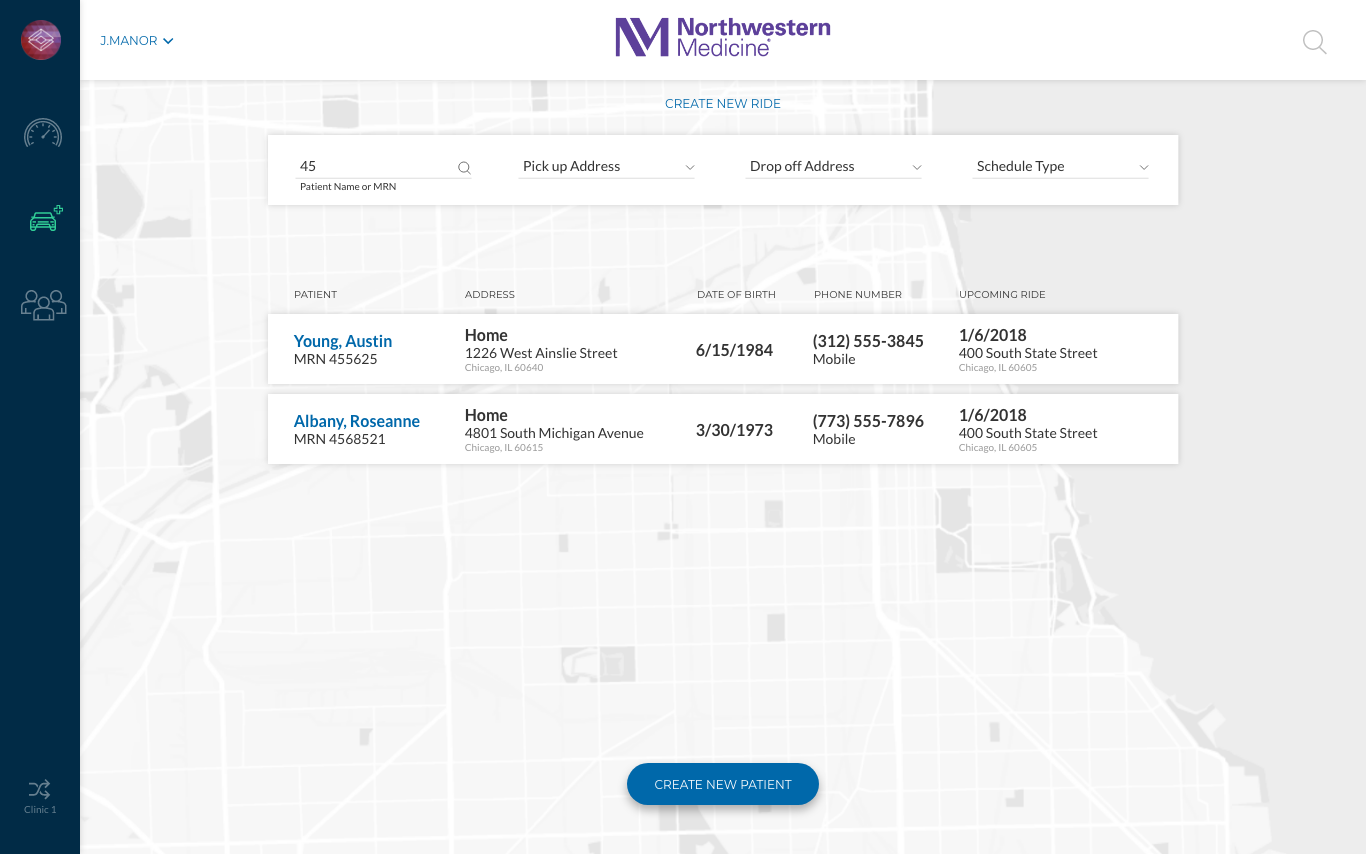Click the Create New Ride heading
1366x854 pixels.
(x=723, y=104)
